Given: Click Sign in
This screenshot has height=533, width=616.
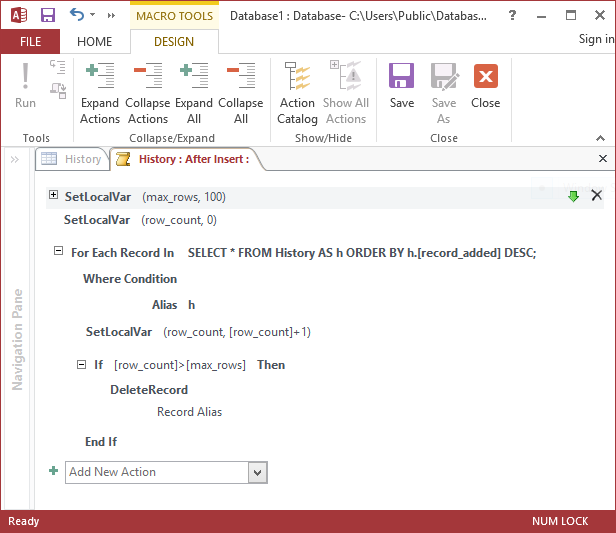Looking at the screenshot, I should (596, 39).
